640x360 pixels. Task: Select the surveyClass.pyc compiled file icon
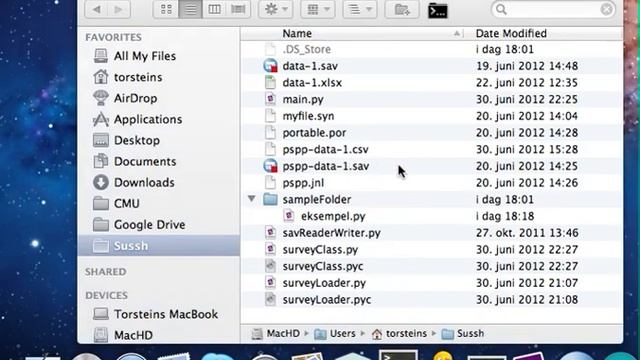click(x=270, y=266)
